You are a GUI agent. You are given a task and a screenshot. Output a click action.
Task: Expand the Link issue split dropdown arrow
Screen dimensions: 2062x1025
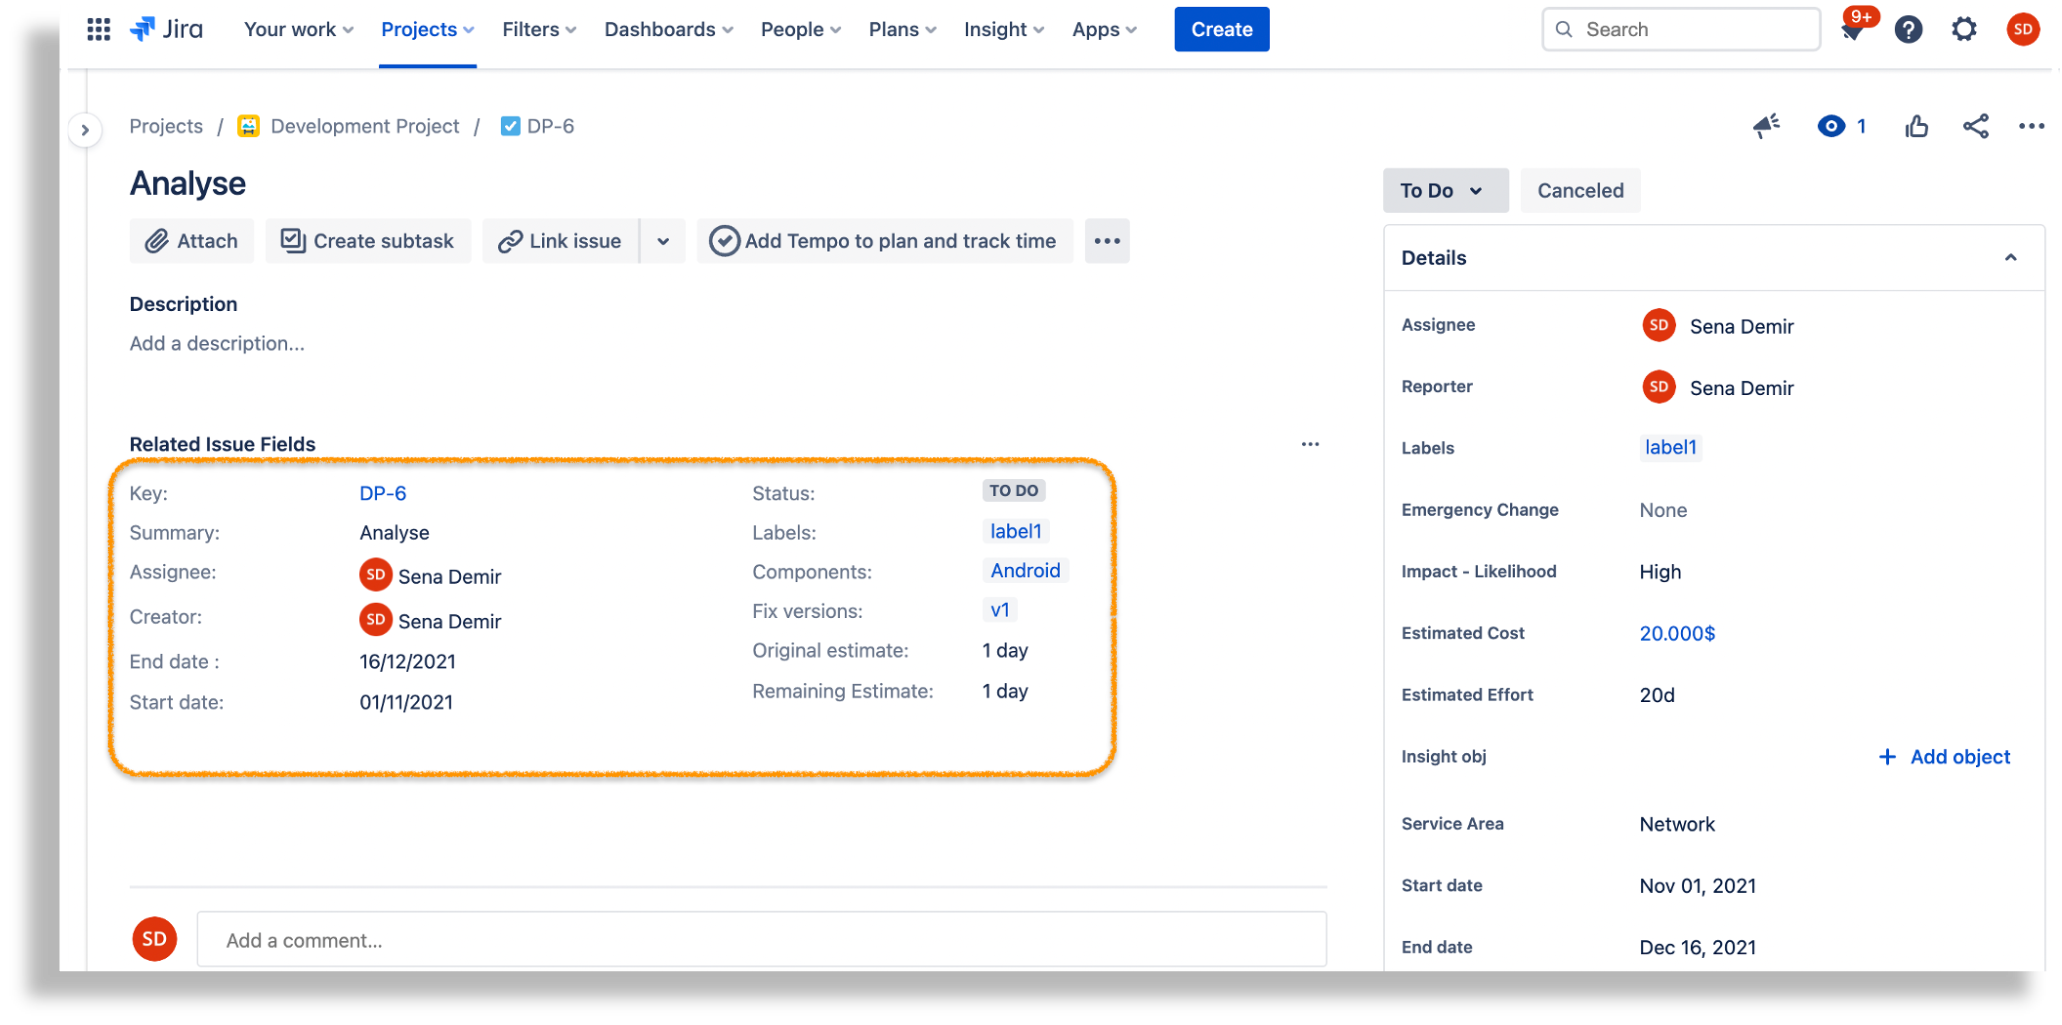662,240
